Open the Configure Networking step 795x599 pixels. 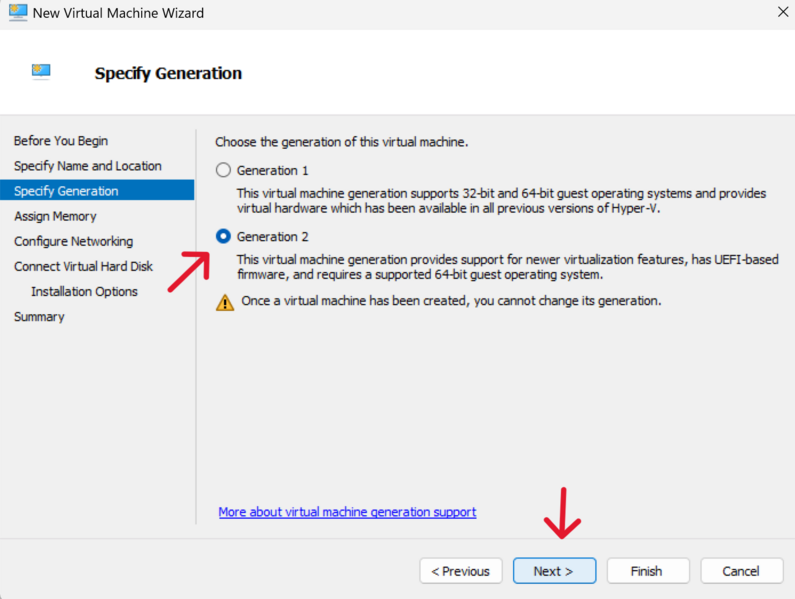74,241
